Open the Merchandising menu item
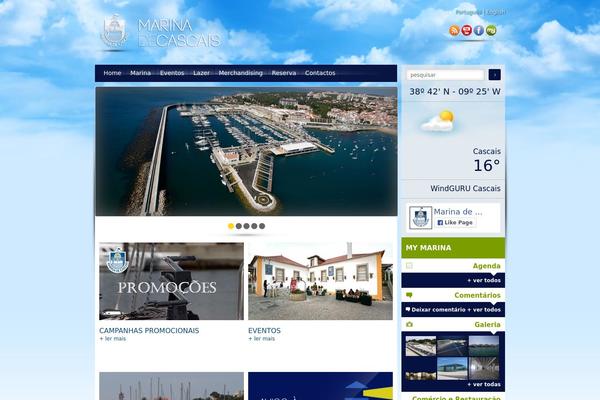This screenshot has height=400, width=600. (x=241, y=73)
